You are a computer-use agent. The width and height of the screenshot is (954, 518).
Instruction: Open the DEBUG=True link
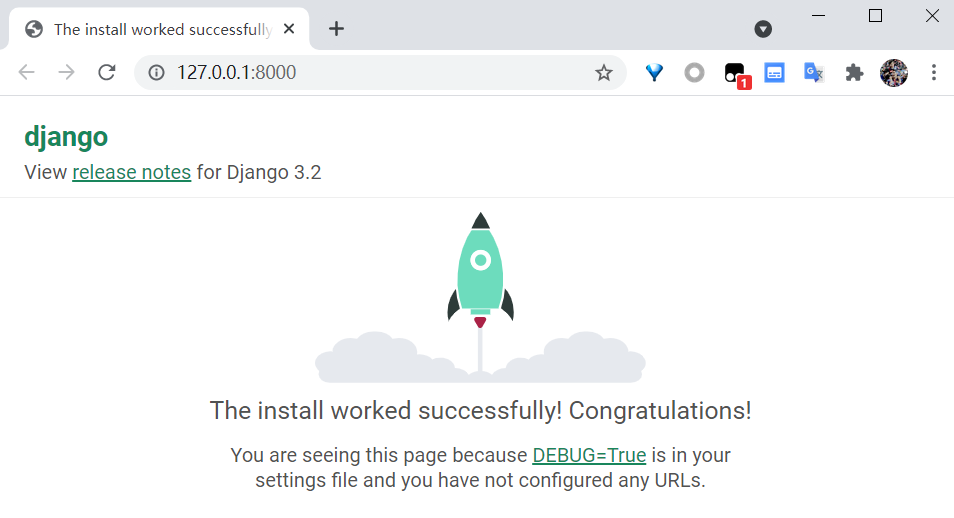(x=589, y=455)
